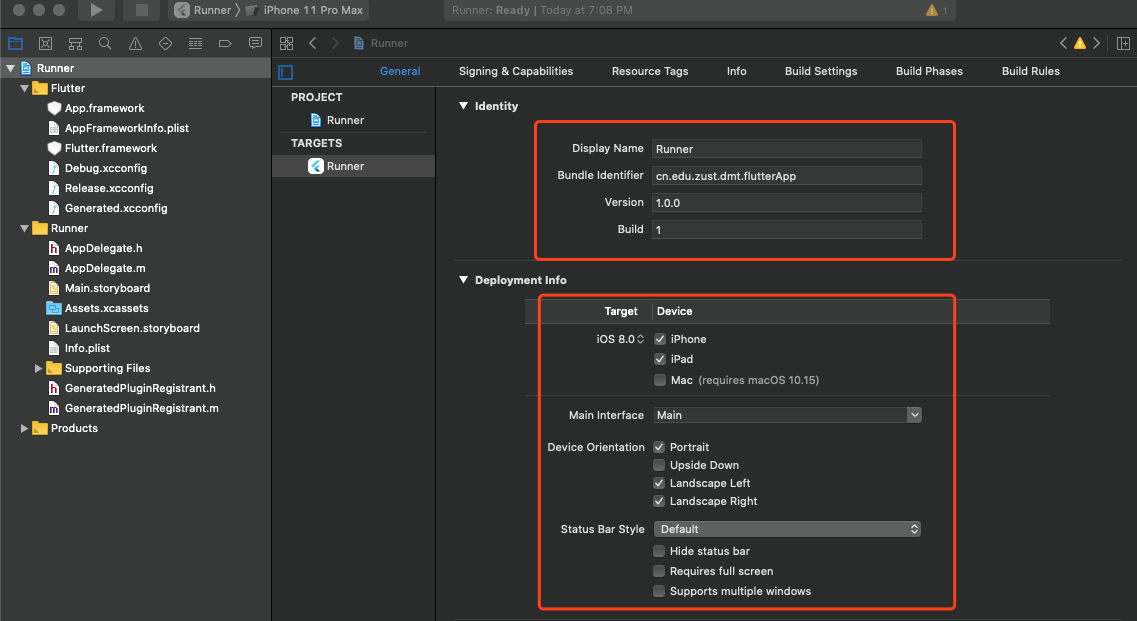Viewport: 1137px width, 621px height.
Task: Open the Build Rules tab
Action: (x=1030, y=71)
